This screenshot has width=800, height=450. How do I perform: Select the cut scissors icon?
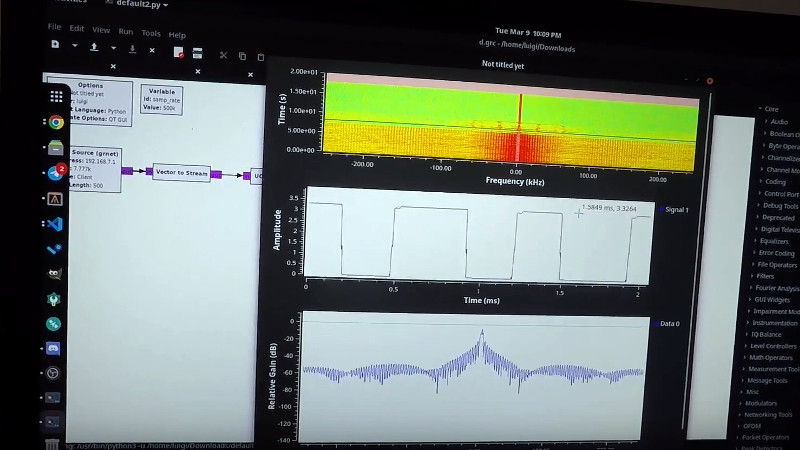223,56
